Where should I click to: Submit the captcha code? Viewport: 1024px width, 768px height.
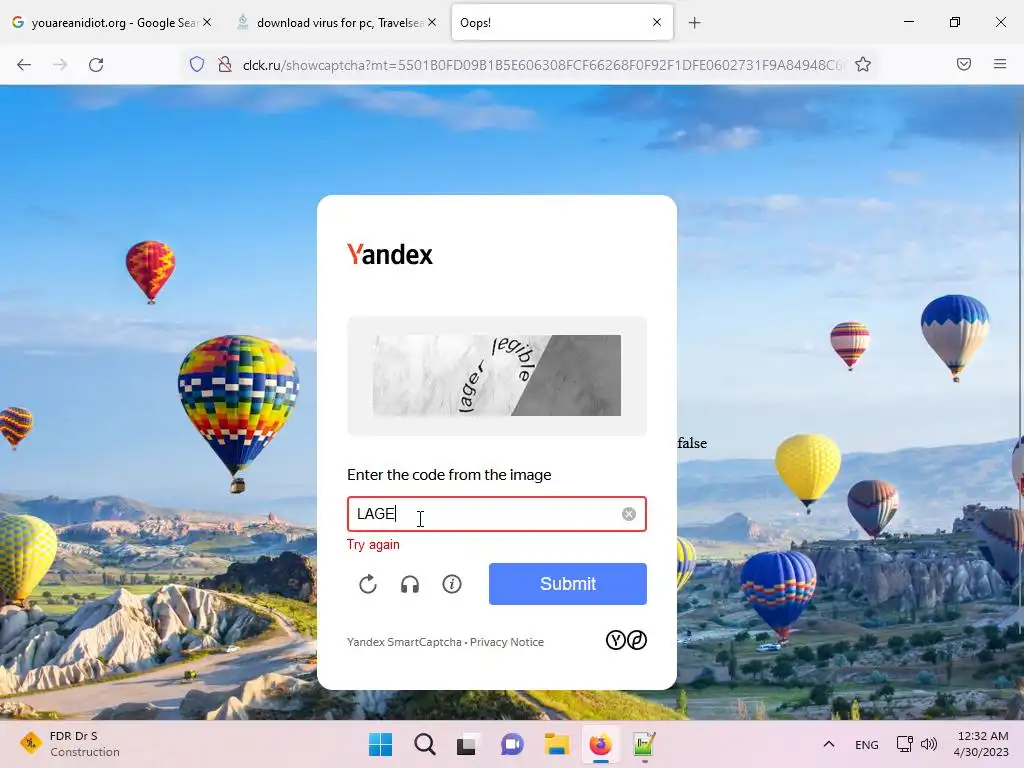(568, 584)
